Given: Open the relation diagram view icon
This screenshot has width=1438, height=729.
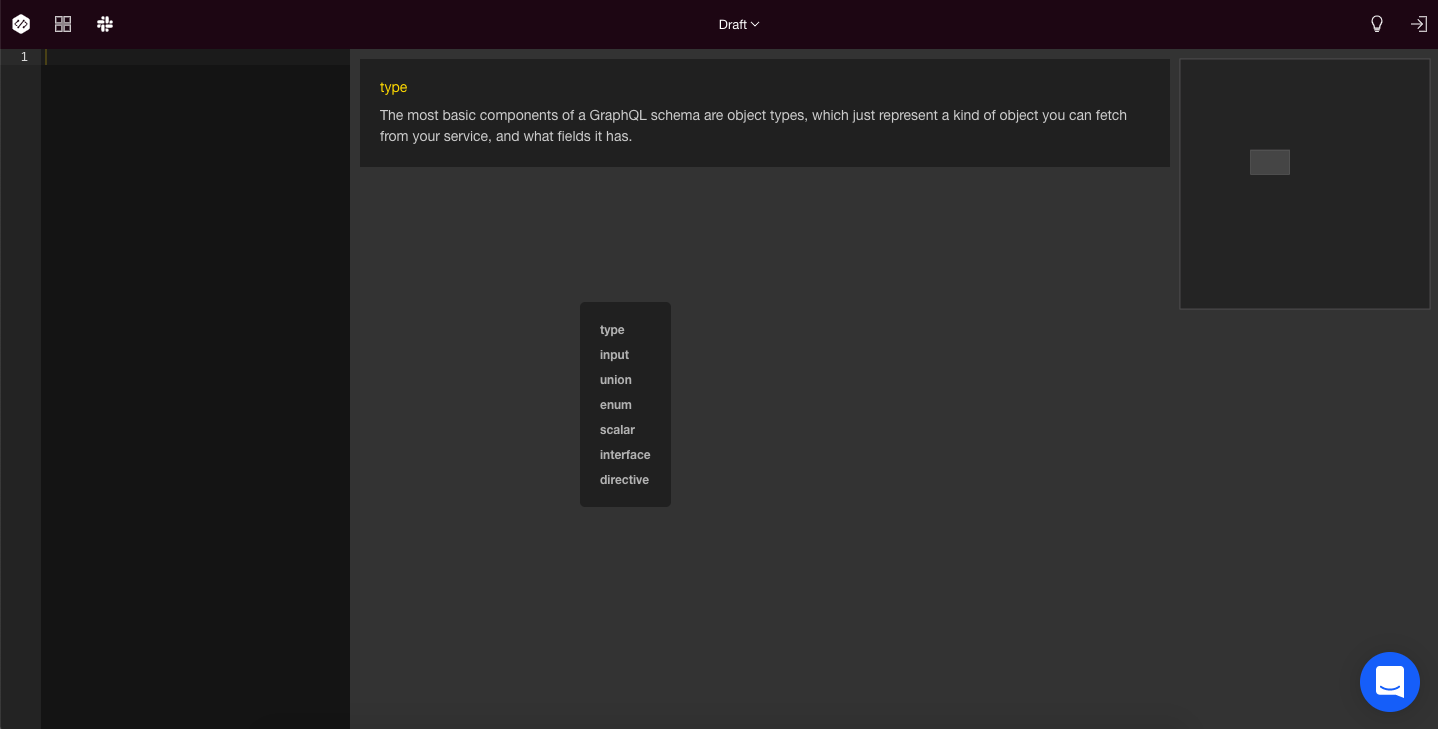Looking at the screenshot, I should [63, 24].
